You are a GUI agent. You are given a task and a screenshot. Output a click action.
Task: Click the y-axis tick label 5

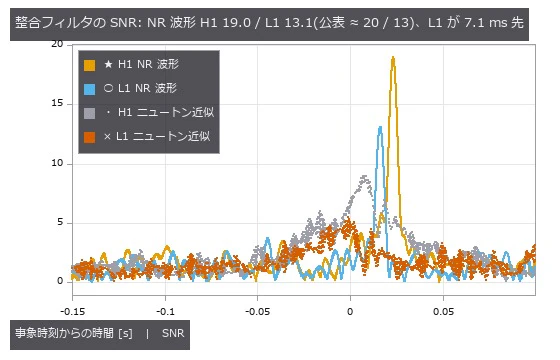[60, 222]
